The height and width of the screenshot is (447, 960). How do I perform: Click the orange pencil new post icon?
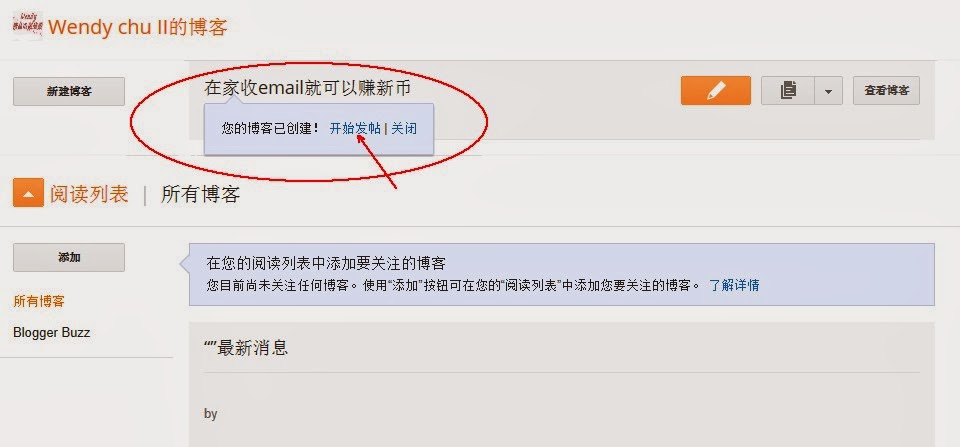[x=716, y=91]
